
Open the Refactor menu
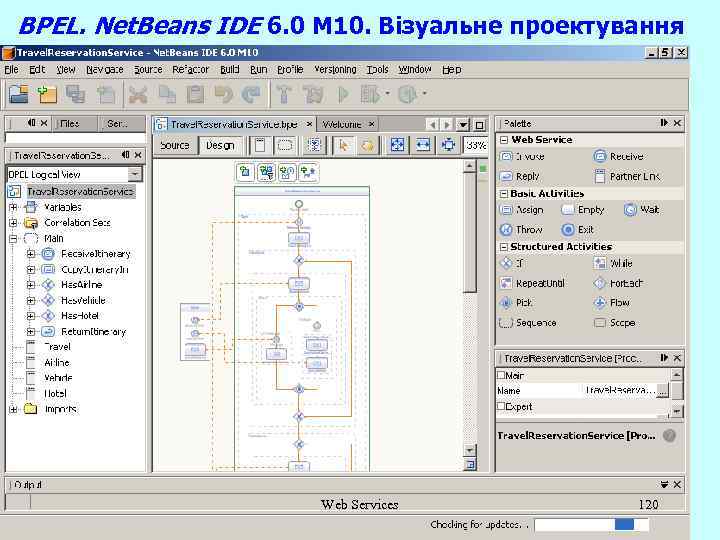coord(191,69)
